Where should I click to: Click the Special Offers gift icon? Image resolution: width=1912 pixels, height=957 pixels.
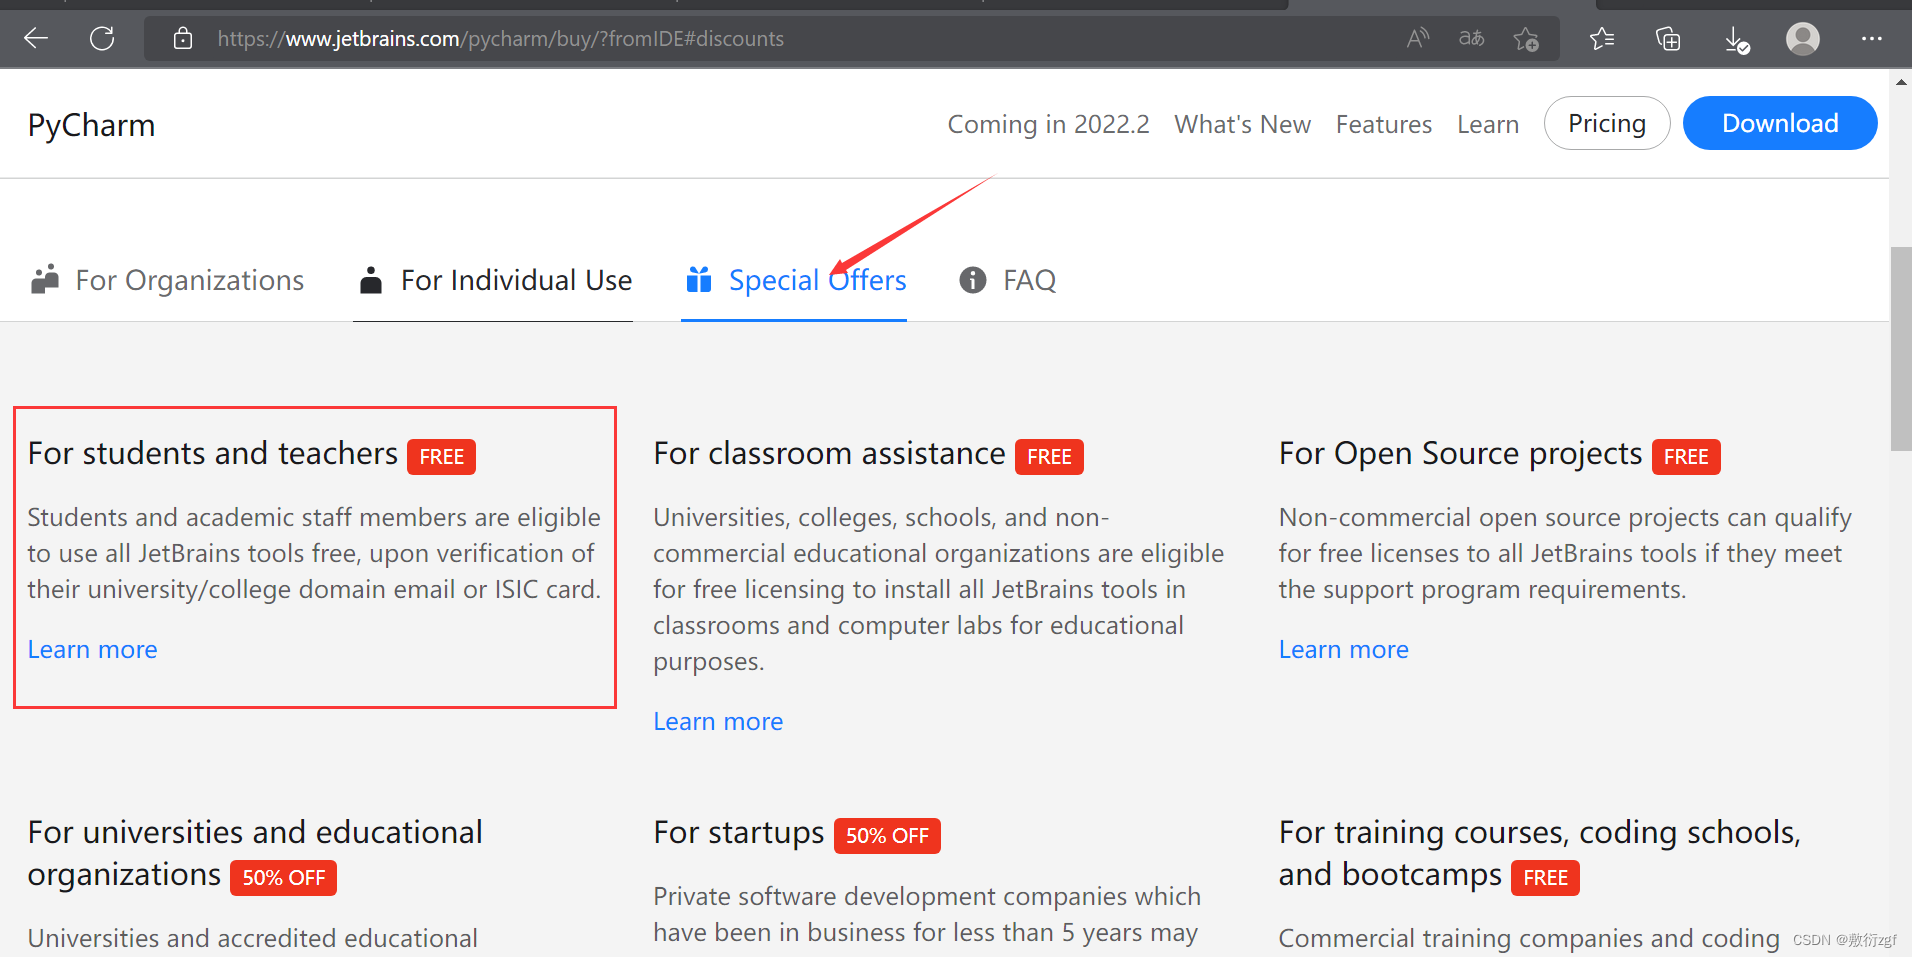(x=699, y=279)
